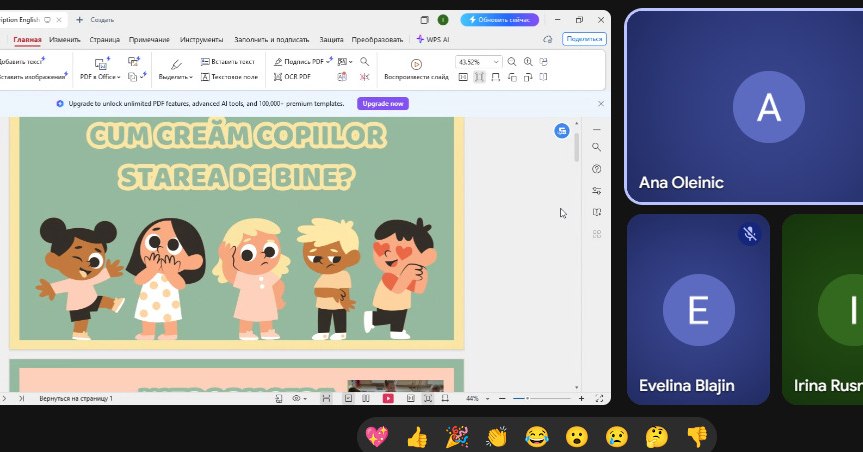Adjust the zoom slider in status bar
This screenshot has height=452, width=863.
point(526,398)
